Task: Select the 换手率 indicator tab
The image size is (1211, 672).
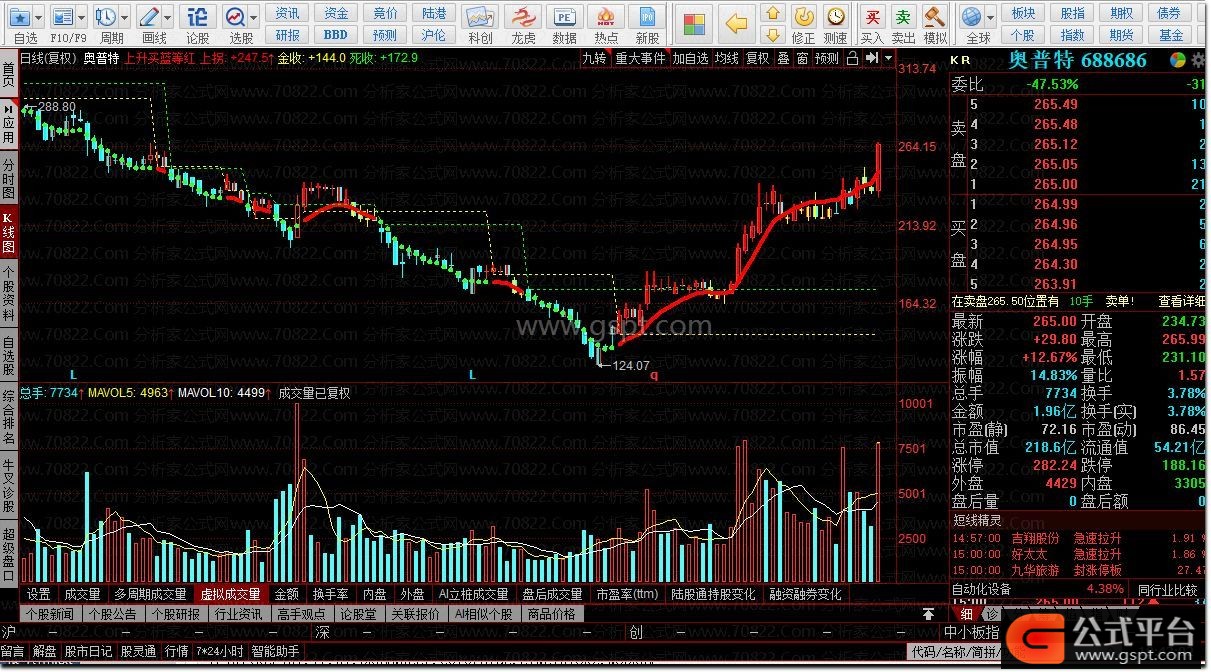Action: pos(330,594)
